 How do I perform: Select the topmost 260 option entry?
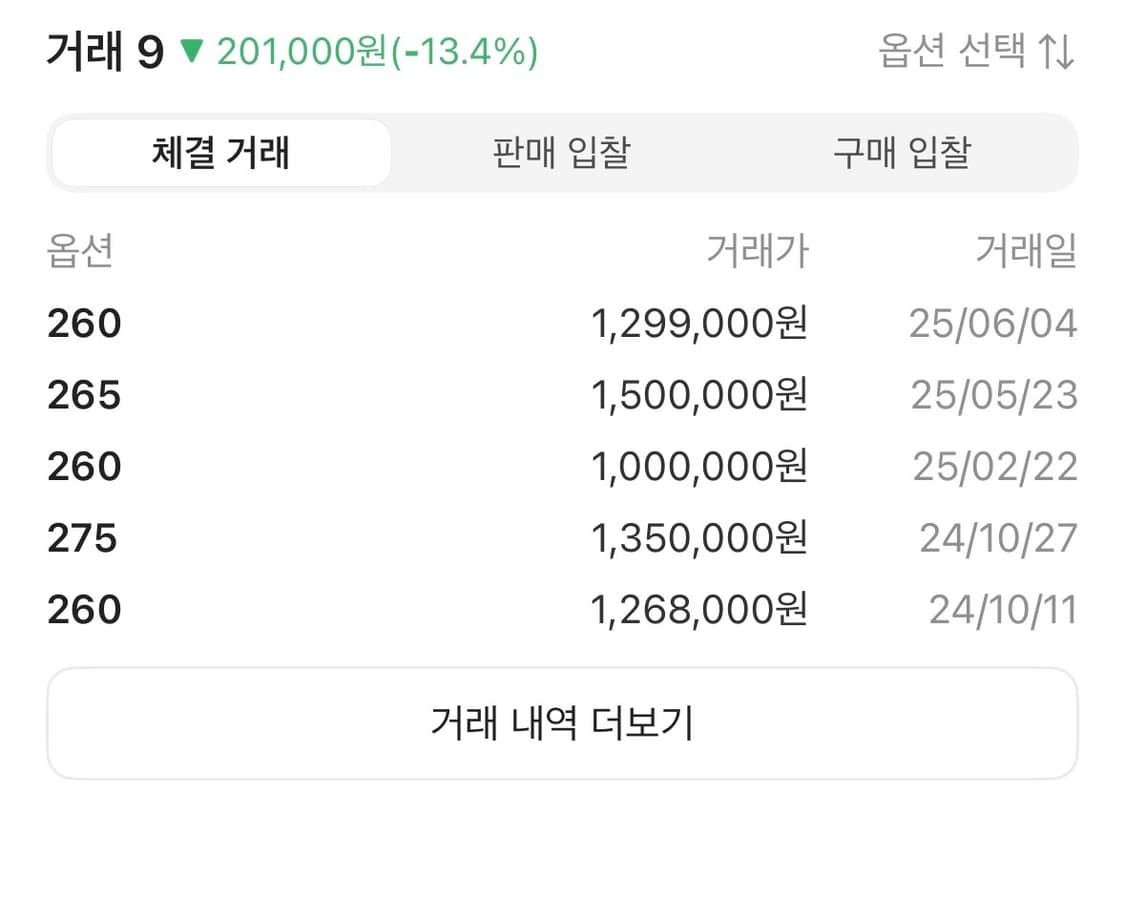pos(84,322)
